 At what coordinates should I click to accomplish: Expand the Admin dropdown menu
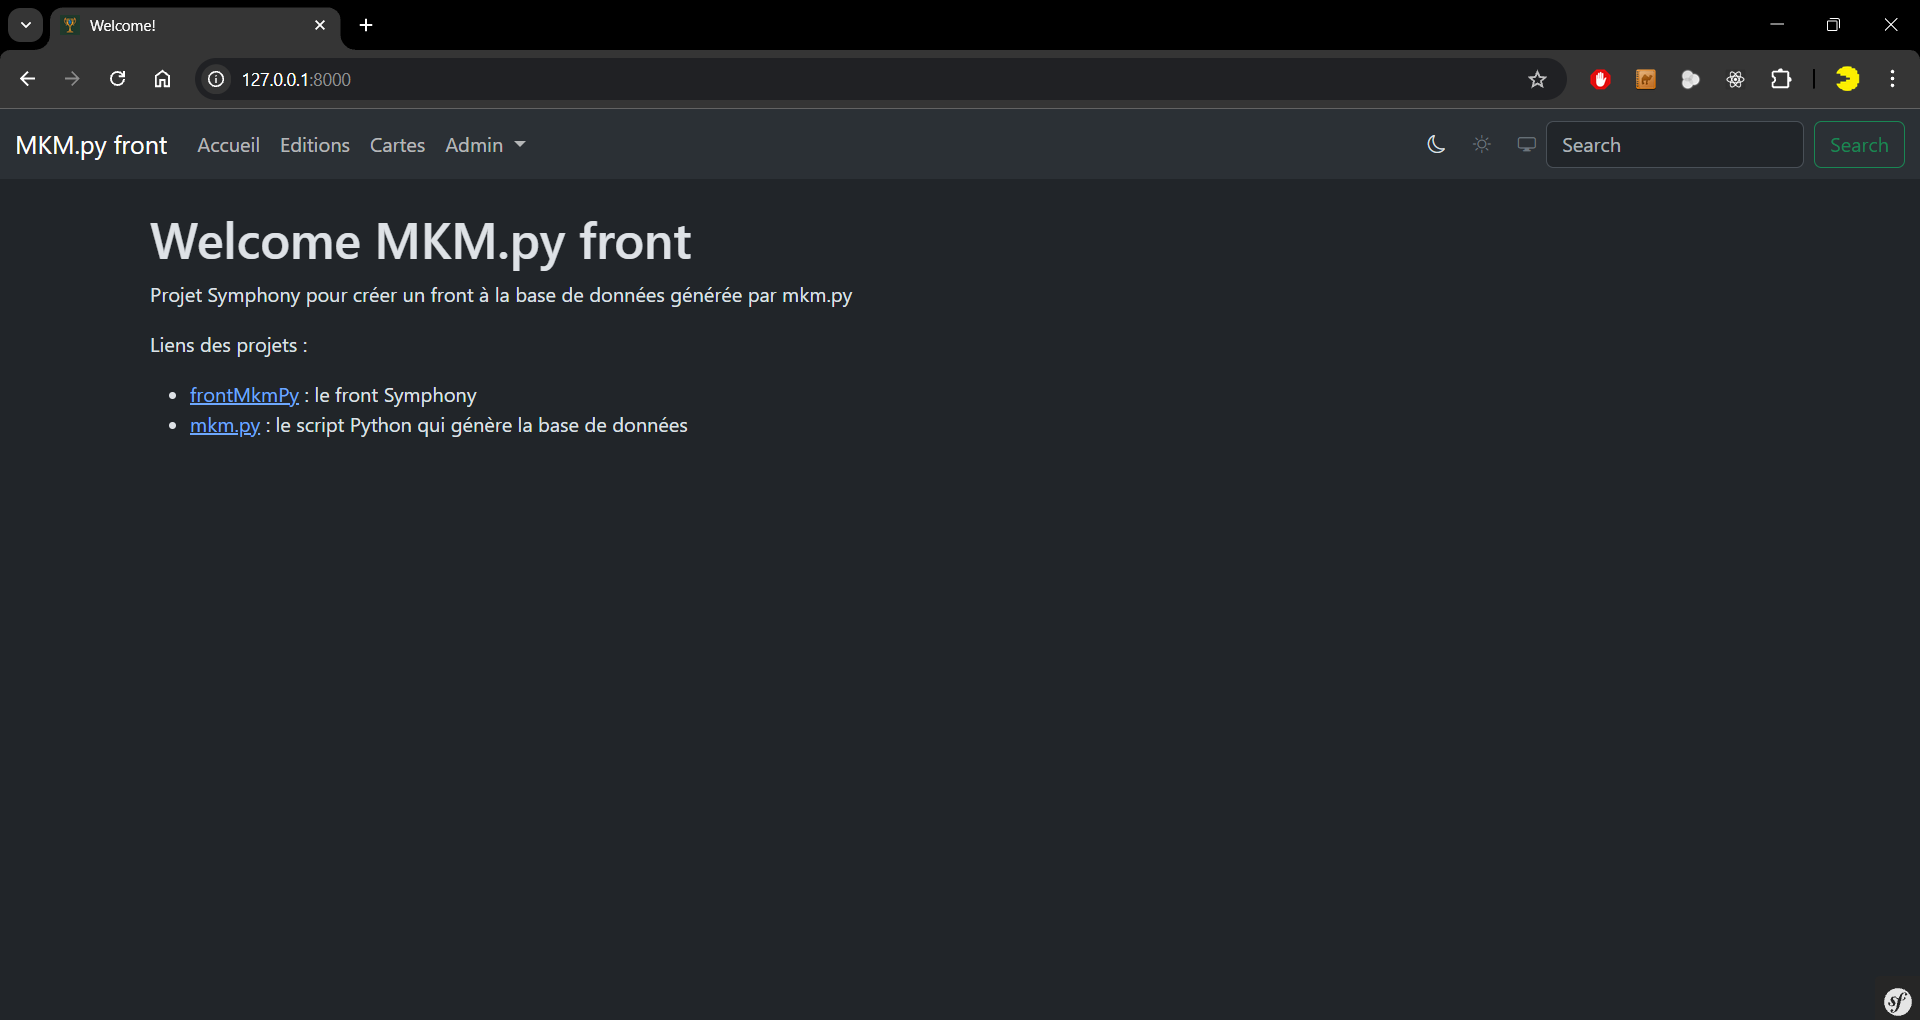point(485,145)
